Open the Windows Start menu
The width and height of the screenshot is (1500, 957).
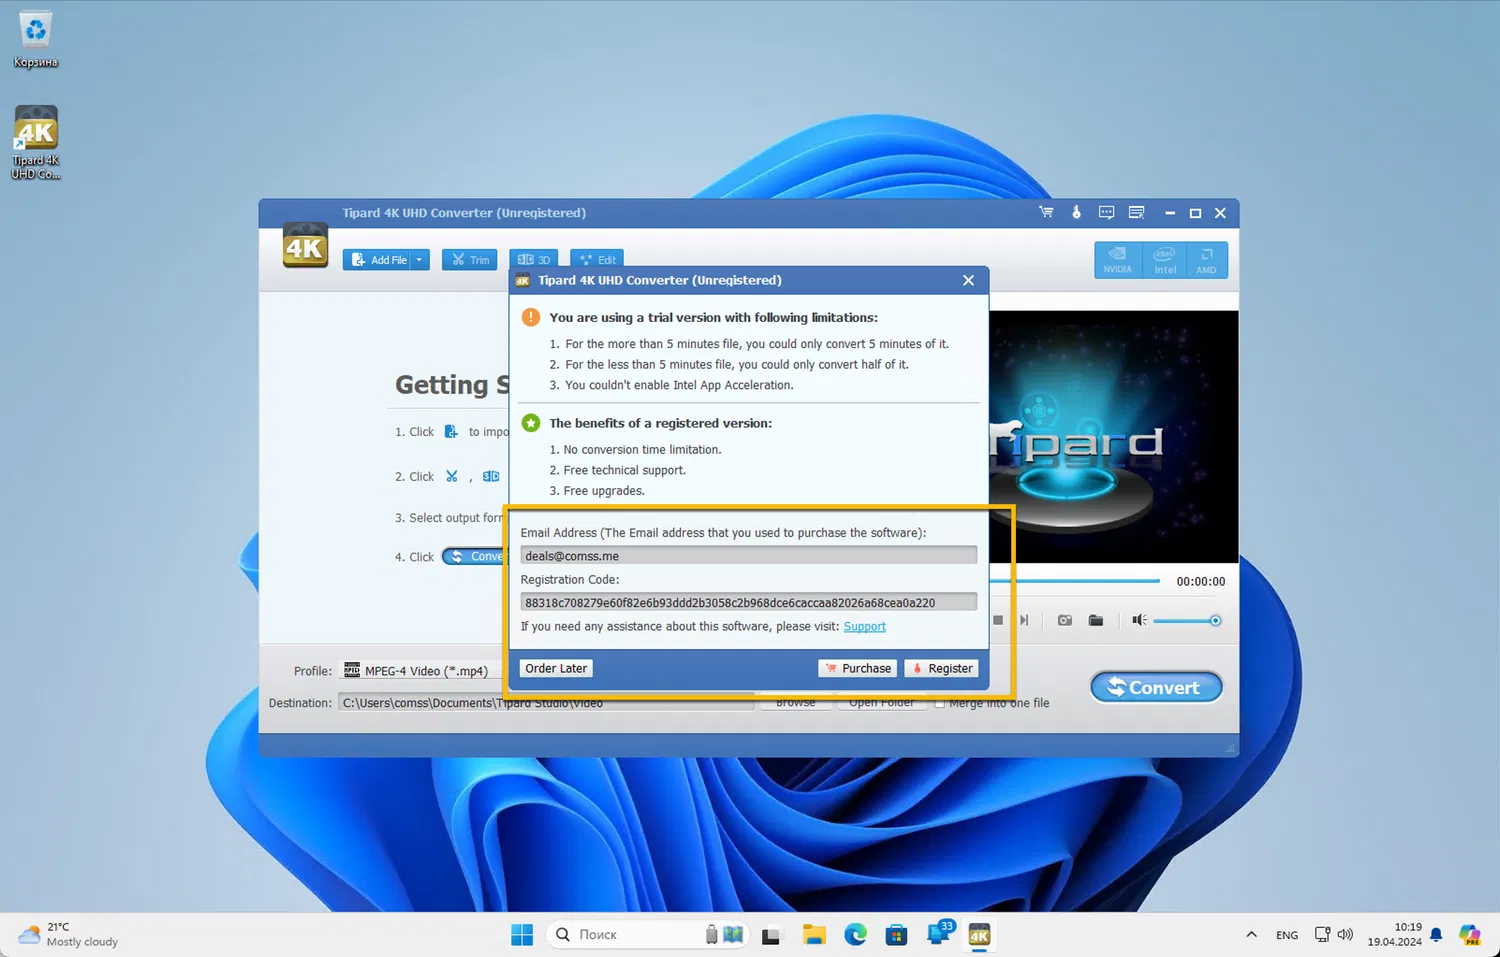[x=522, y=934]
